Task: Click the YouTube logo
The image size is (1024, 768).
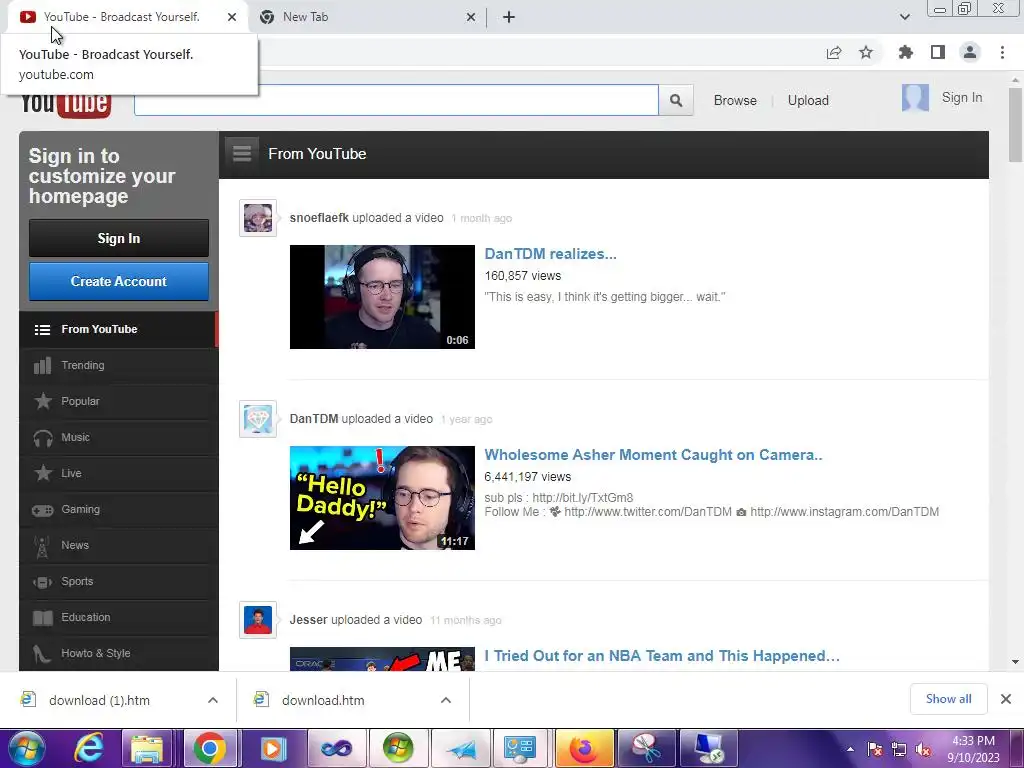Action: click(65, 104)
